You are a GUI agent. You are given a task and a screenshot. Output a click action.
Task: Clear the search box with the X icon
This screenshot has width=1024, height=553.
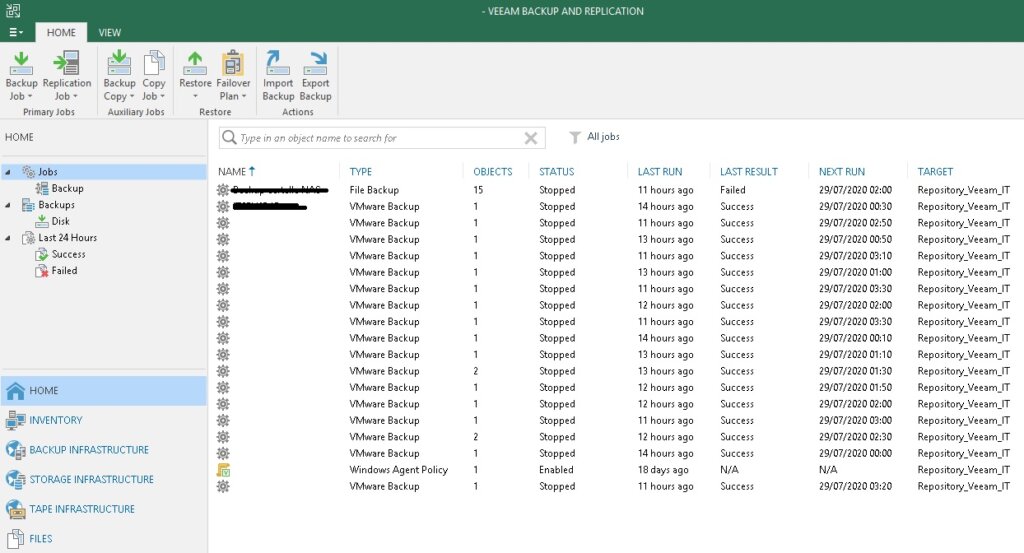pos(530,138)
